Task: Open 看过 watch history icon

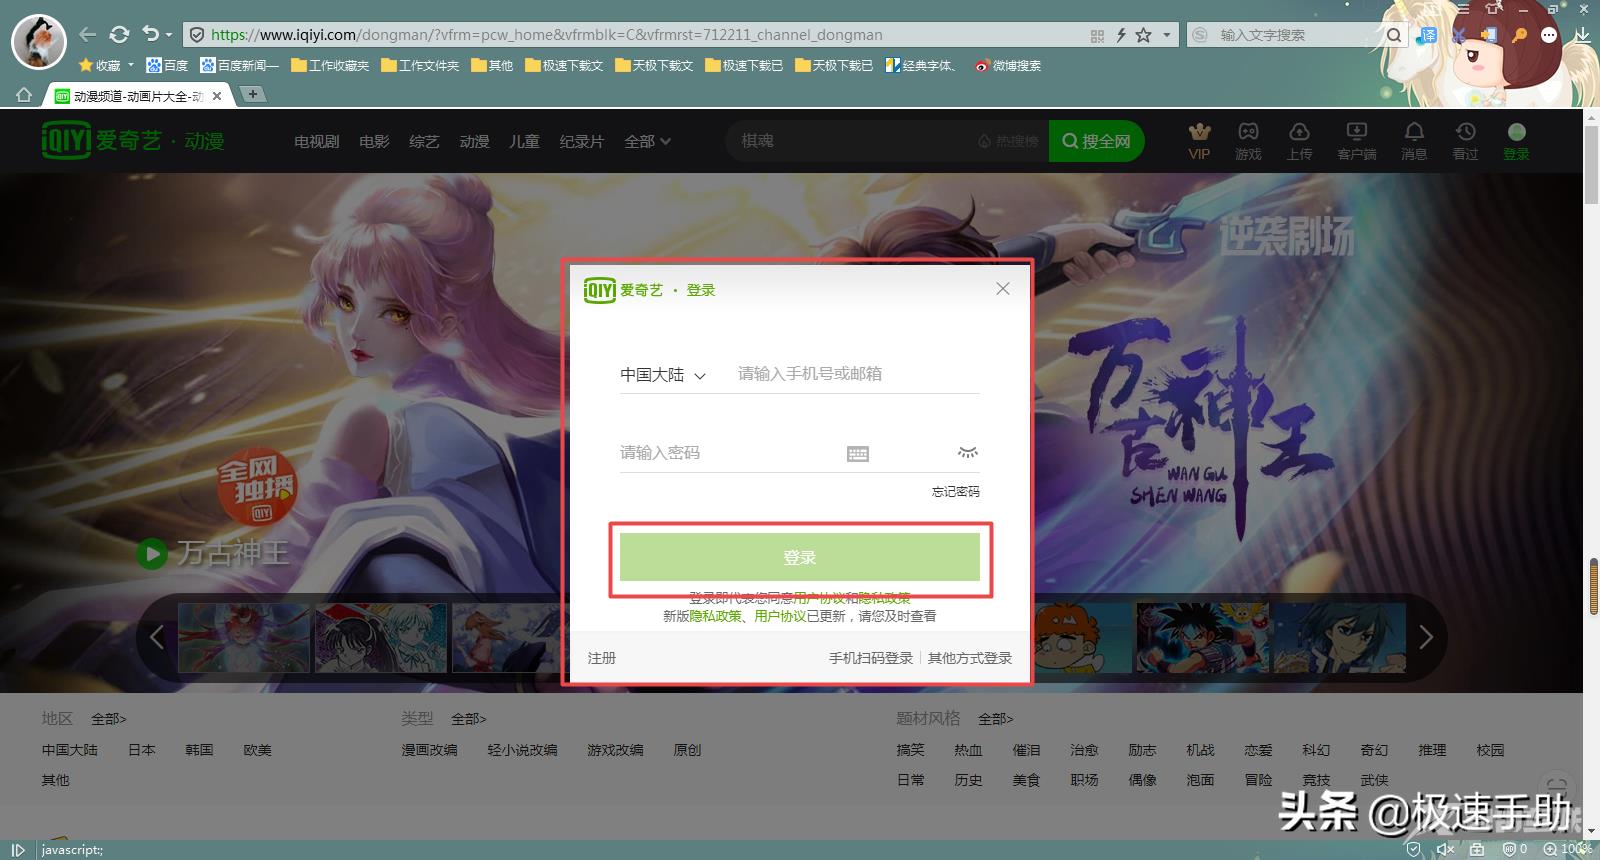Action: point(1465,132)
